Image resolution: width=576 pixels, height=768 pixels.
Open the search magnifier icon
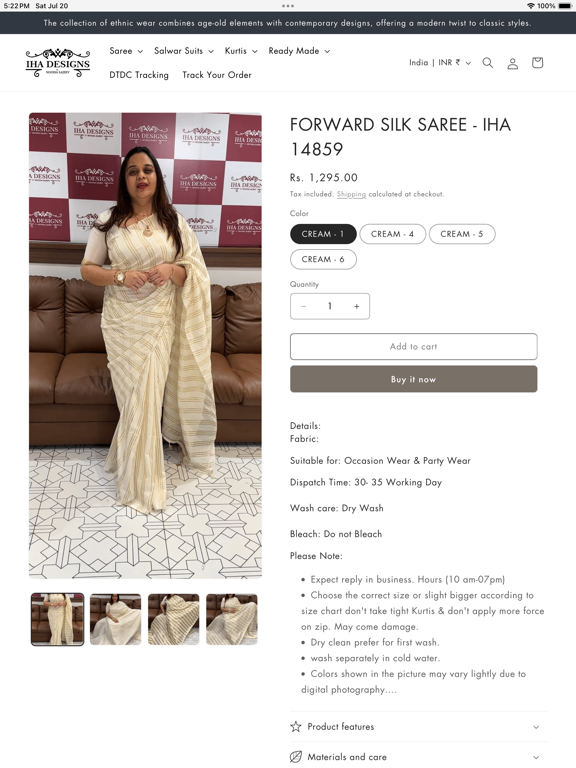[x=487, y=63]
